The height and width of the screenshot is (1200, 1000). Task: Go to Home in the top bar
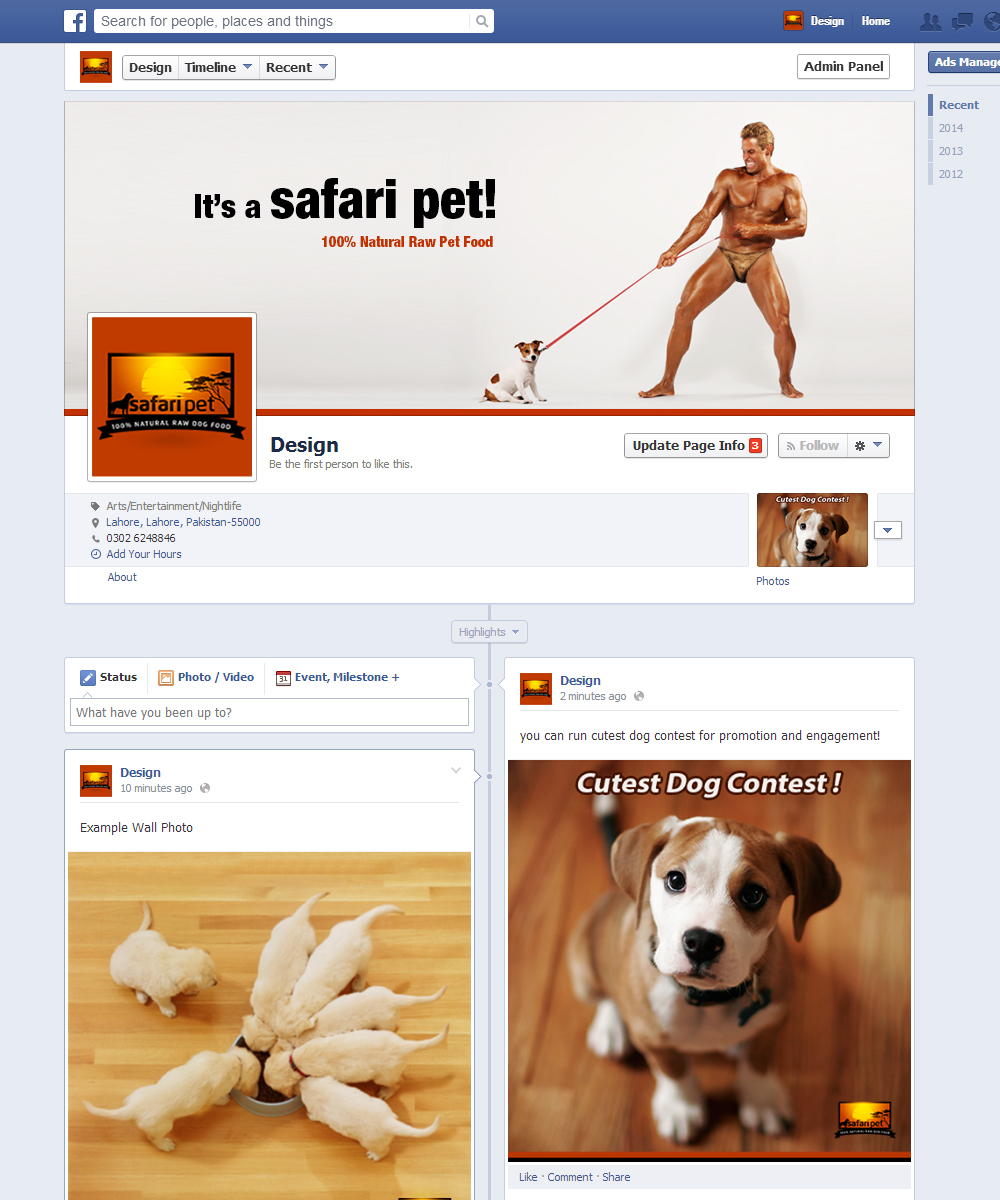pyautogui.click(x=876, y=21)
